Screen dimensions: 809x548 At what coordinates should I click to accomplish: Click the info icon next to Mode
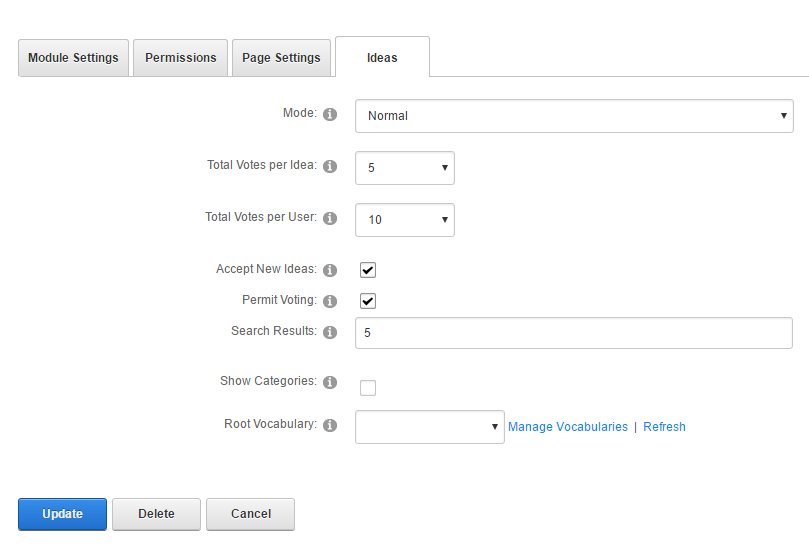click(x=330, y=115)
